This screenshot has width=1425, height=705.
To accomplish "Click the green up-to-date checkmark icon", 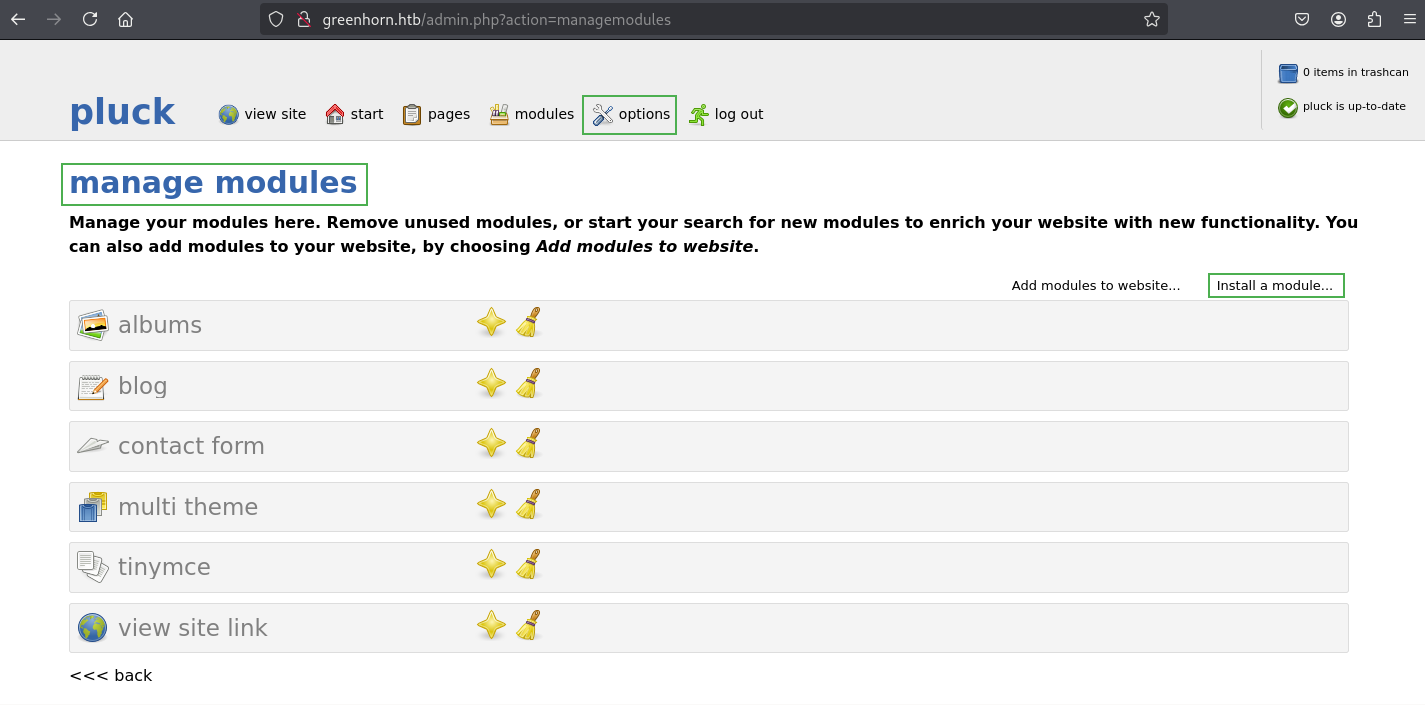I will tap(1288, 107).
